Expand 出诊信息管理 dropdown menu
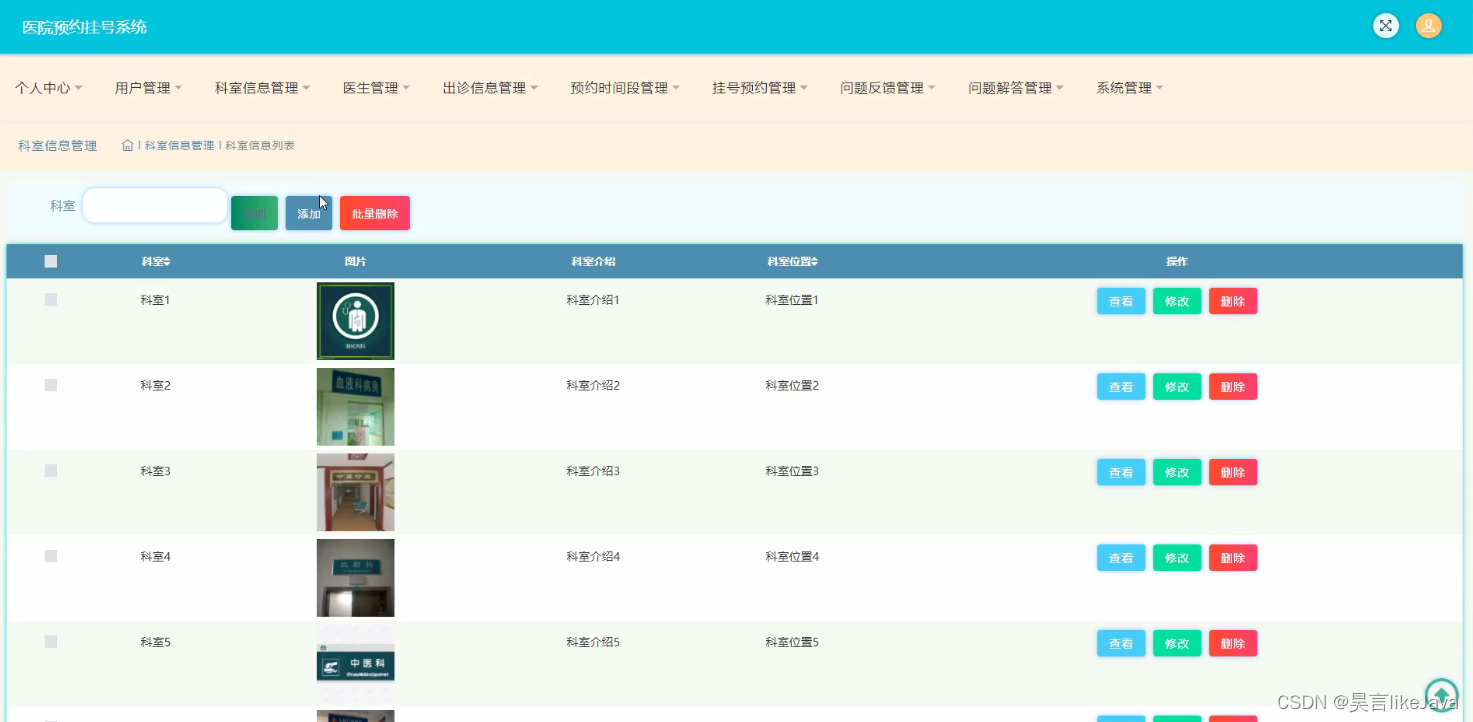This screenshot has width=1473, height=722. pos(490,88)
